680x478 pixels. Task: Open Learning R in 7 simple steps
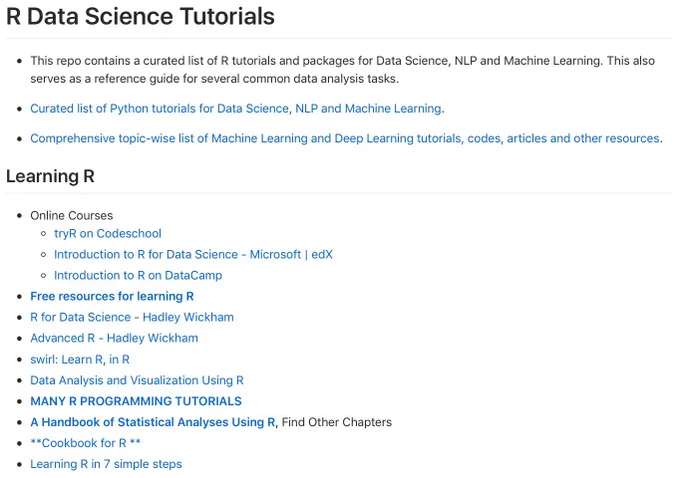click(106, 464)
